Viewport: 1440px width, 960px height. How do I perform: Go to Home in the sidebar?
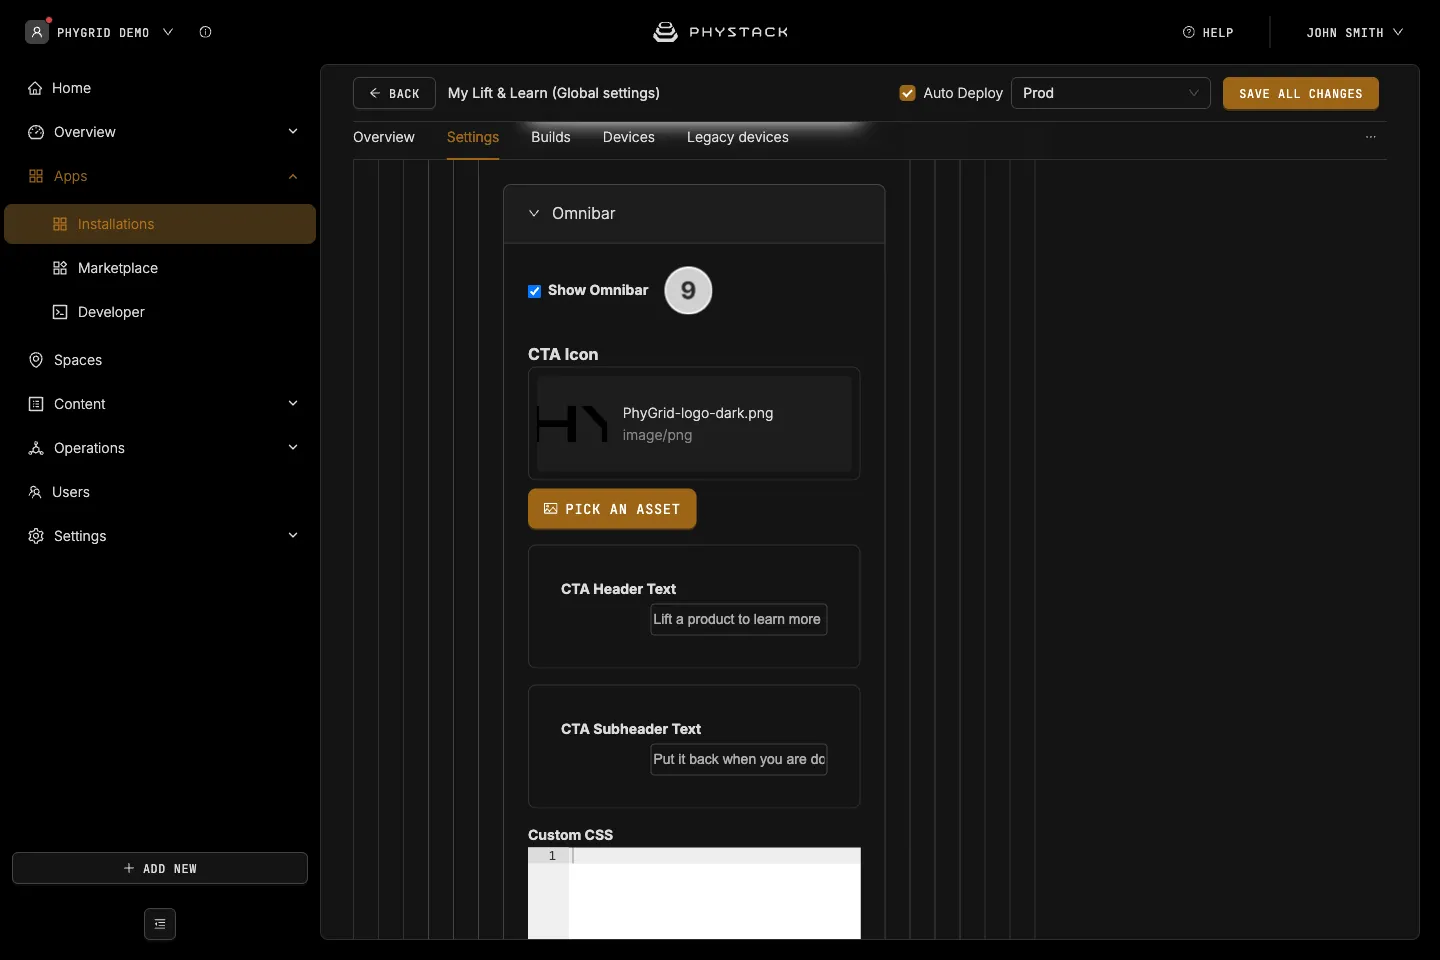click(x=160, y=88)
